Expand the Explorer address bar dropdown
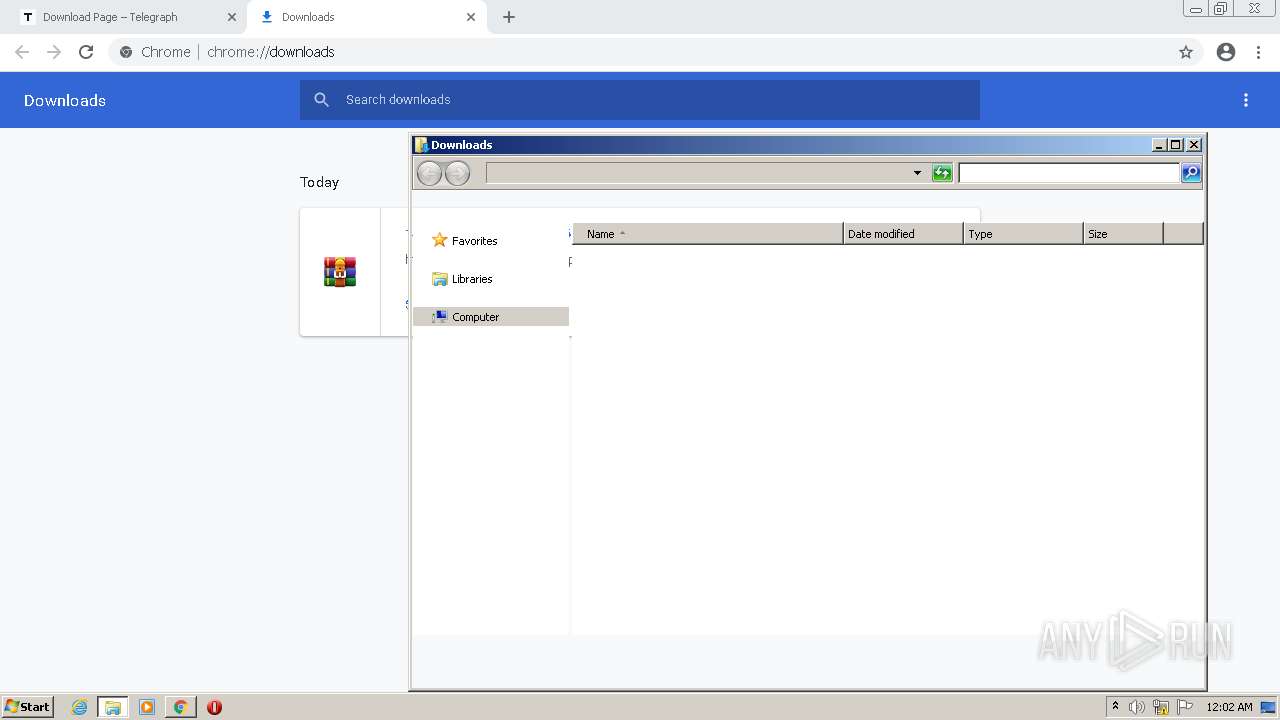The height and width of the screenshot is (720, 1280). tap(917, 173)
